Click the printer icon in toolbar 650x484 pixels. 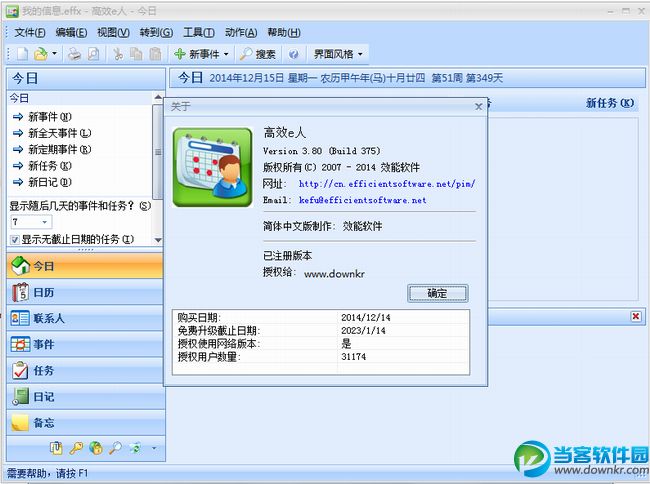tap(74, 54)
